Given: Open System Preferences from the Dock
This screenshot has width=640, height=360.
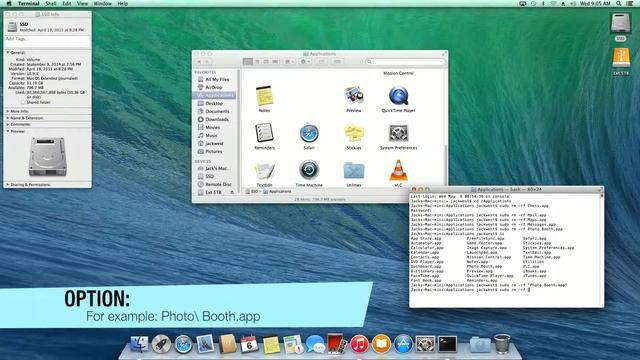Looking at the screenshot, I should point(425,344).
